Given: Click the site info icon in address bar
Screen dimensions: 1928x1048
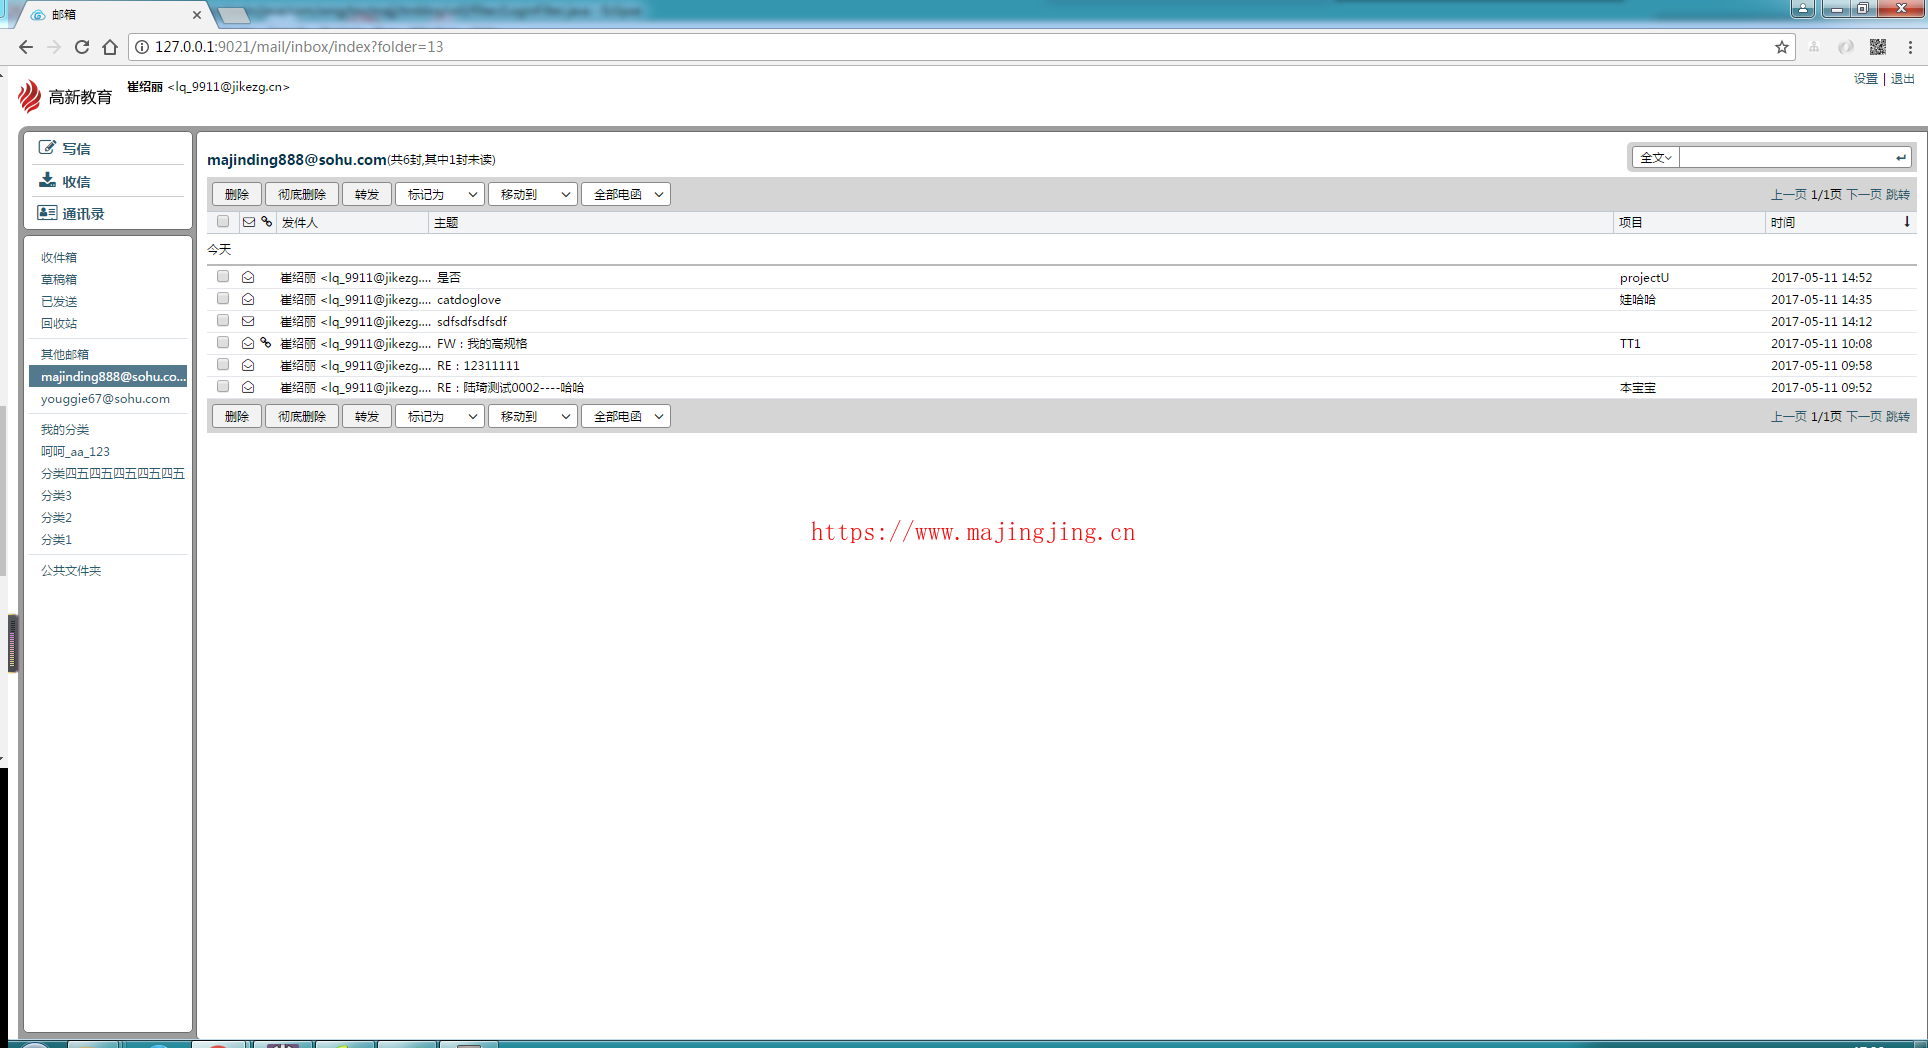Looking at the screenshot, I should point(142,47).
